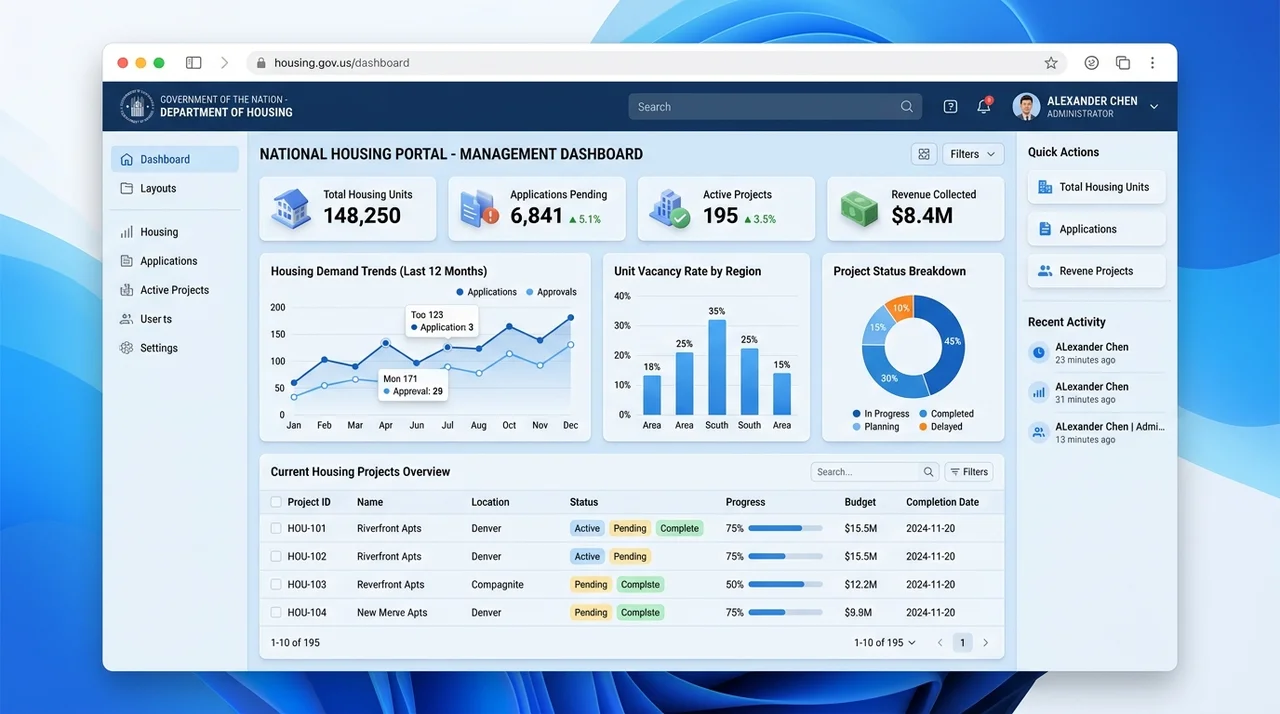The height and width of the screenshot is (714, 1280).
Task: Go to next page of projects table
Action: (x=985, y=643)
